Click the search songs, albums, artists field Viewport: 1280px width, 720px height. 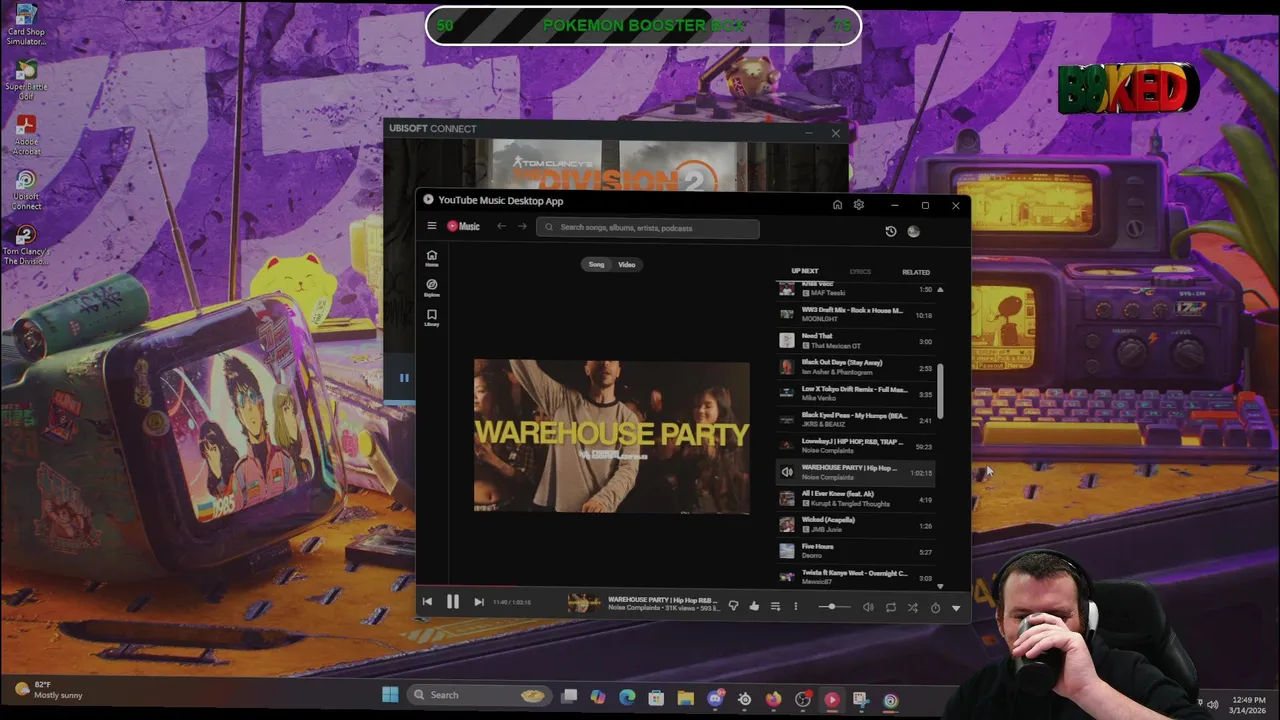(x=648, y=227)
